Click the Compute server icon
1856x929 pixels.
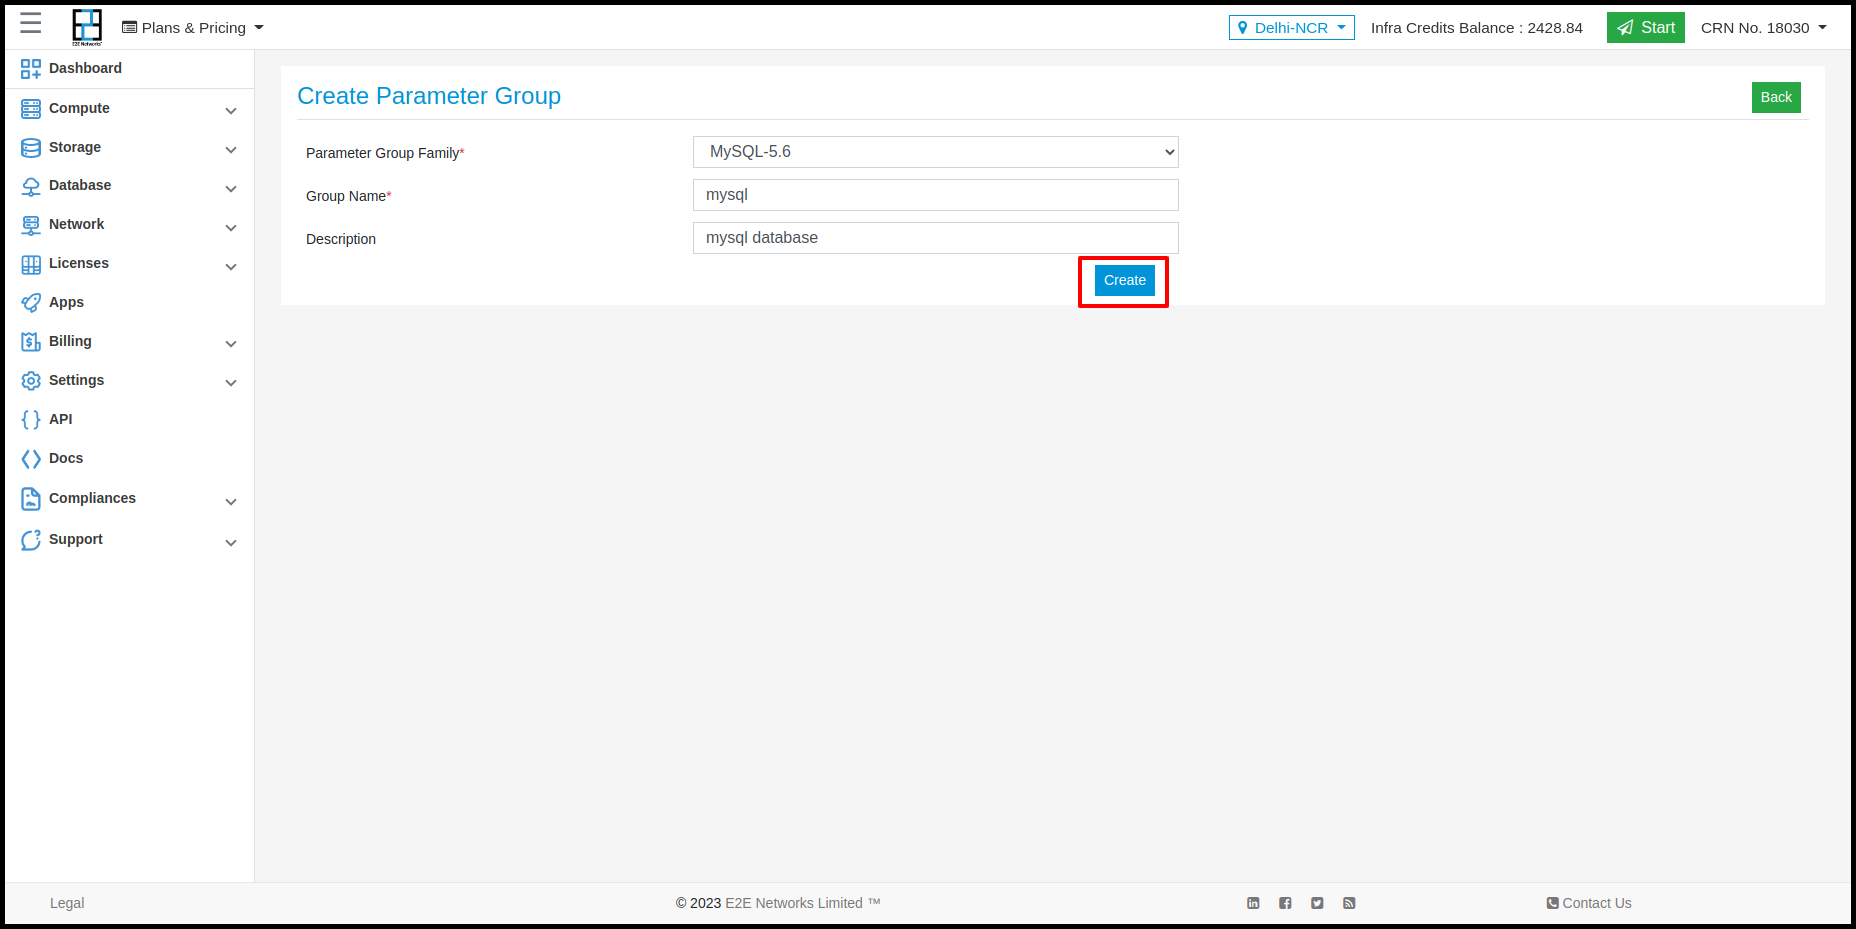pos(31,108)
